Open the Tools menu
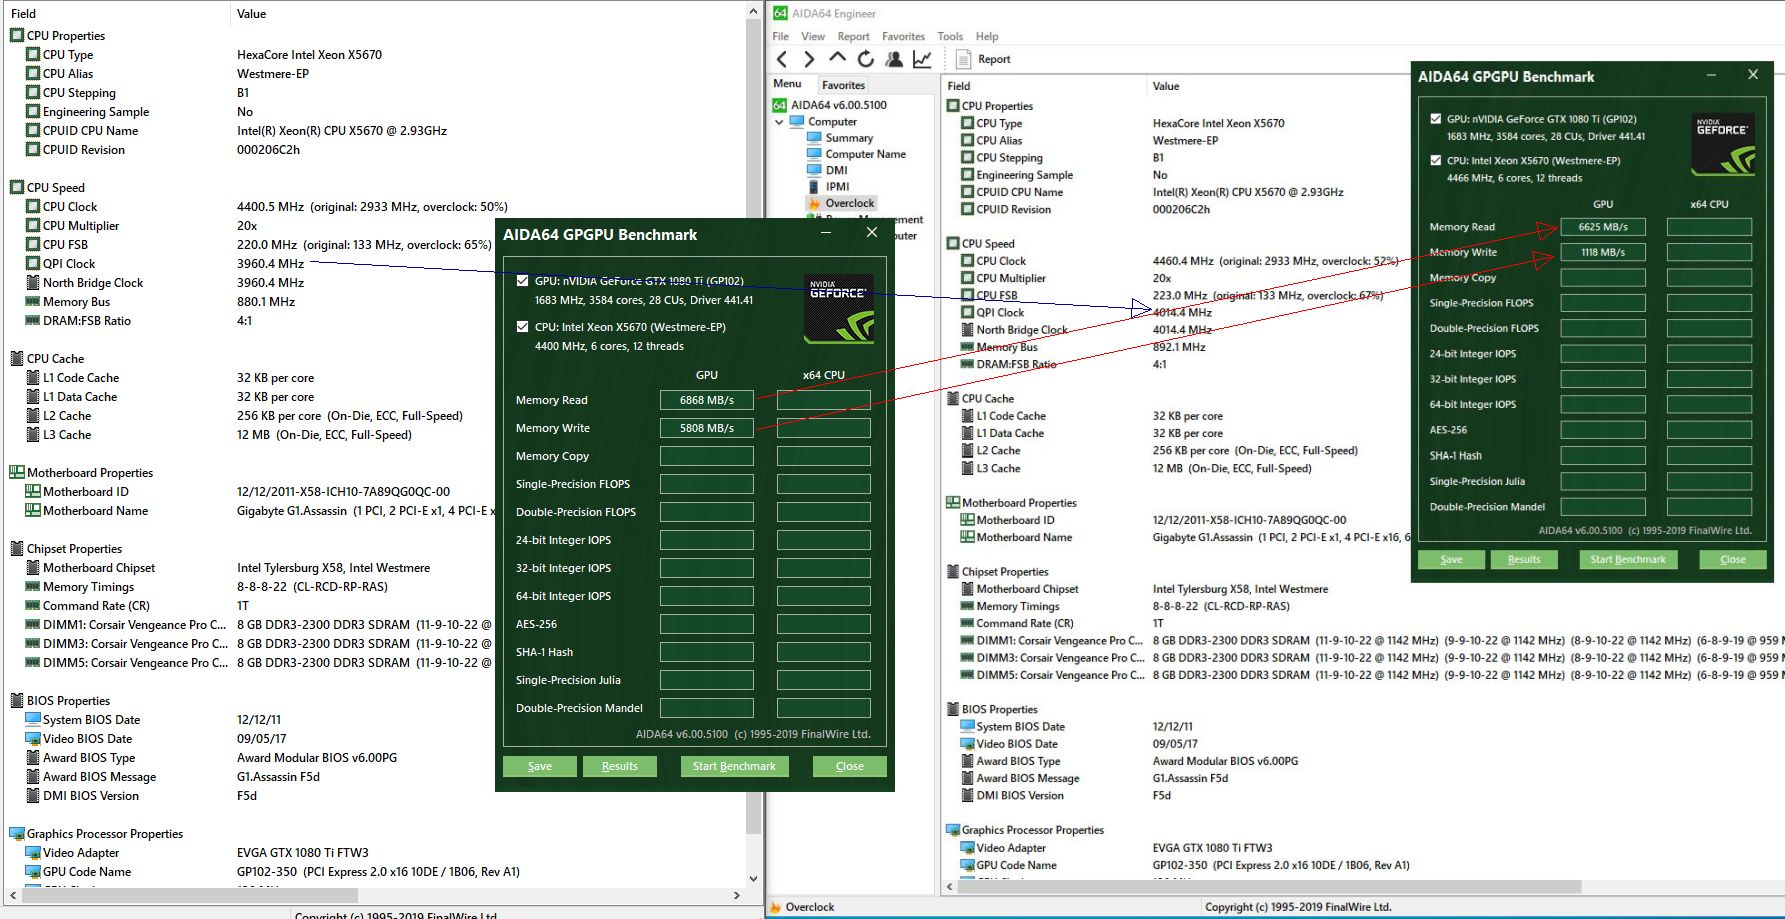This screenshot has width=1785, height=919. pyautogui.click(x=950, y=36)
